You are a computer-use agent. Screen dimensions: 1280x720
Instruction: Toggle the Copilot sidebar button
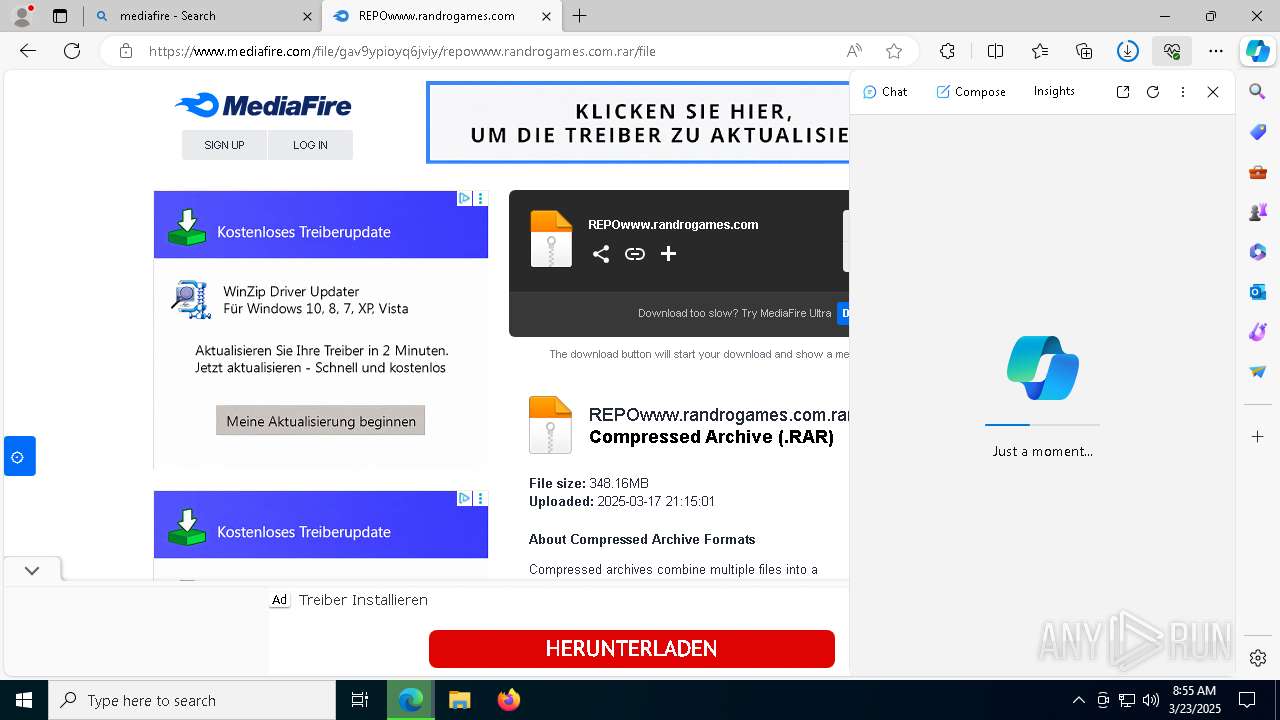pyautogui.click(x=1258, y=51)
